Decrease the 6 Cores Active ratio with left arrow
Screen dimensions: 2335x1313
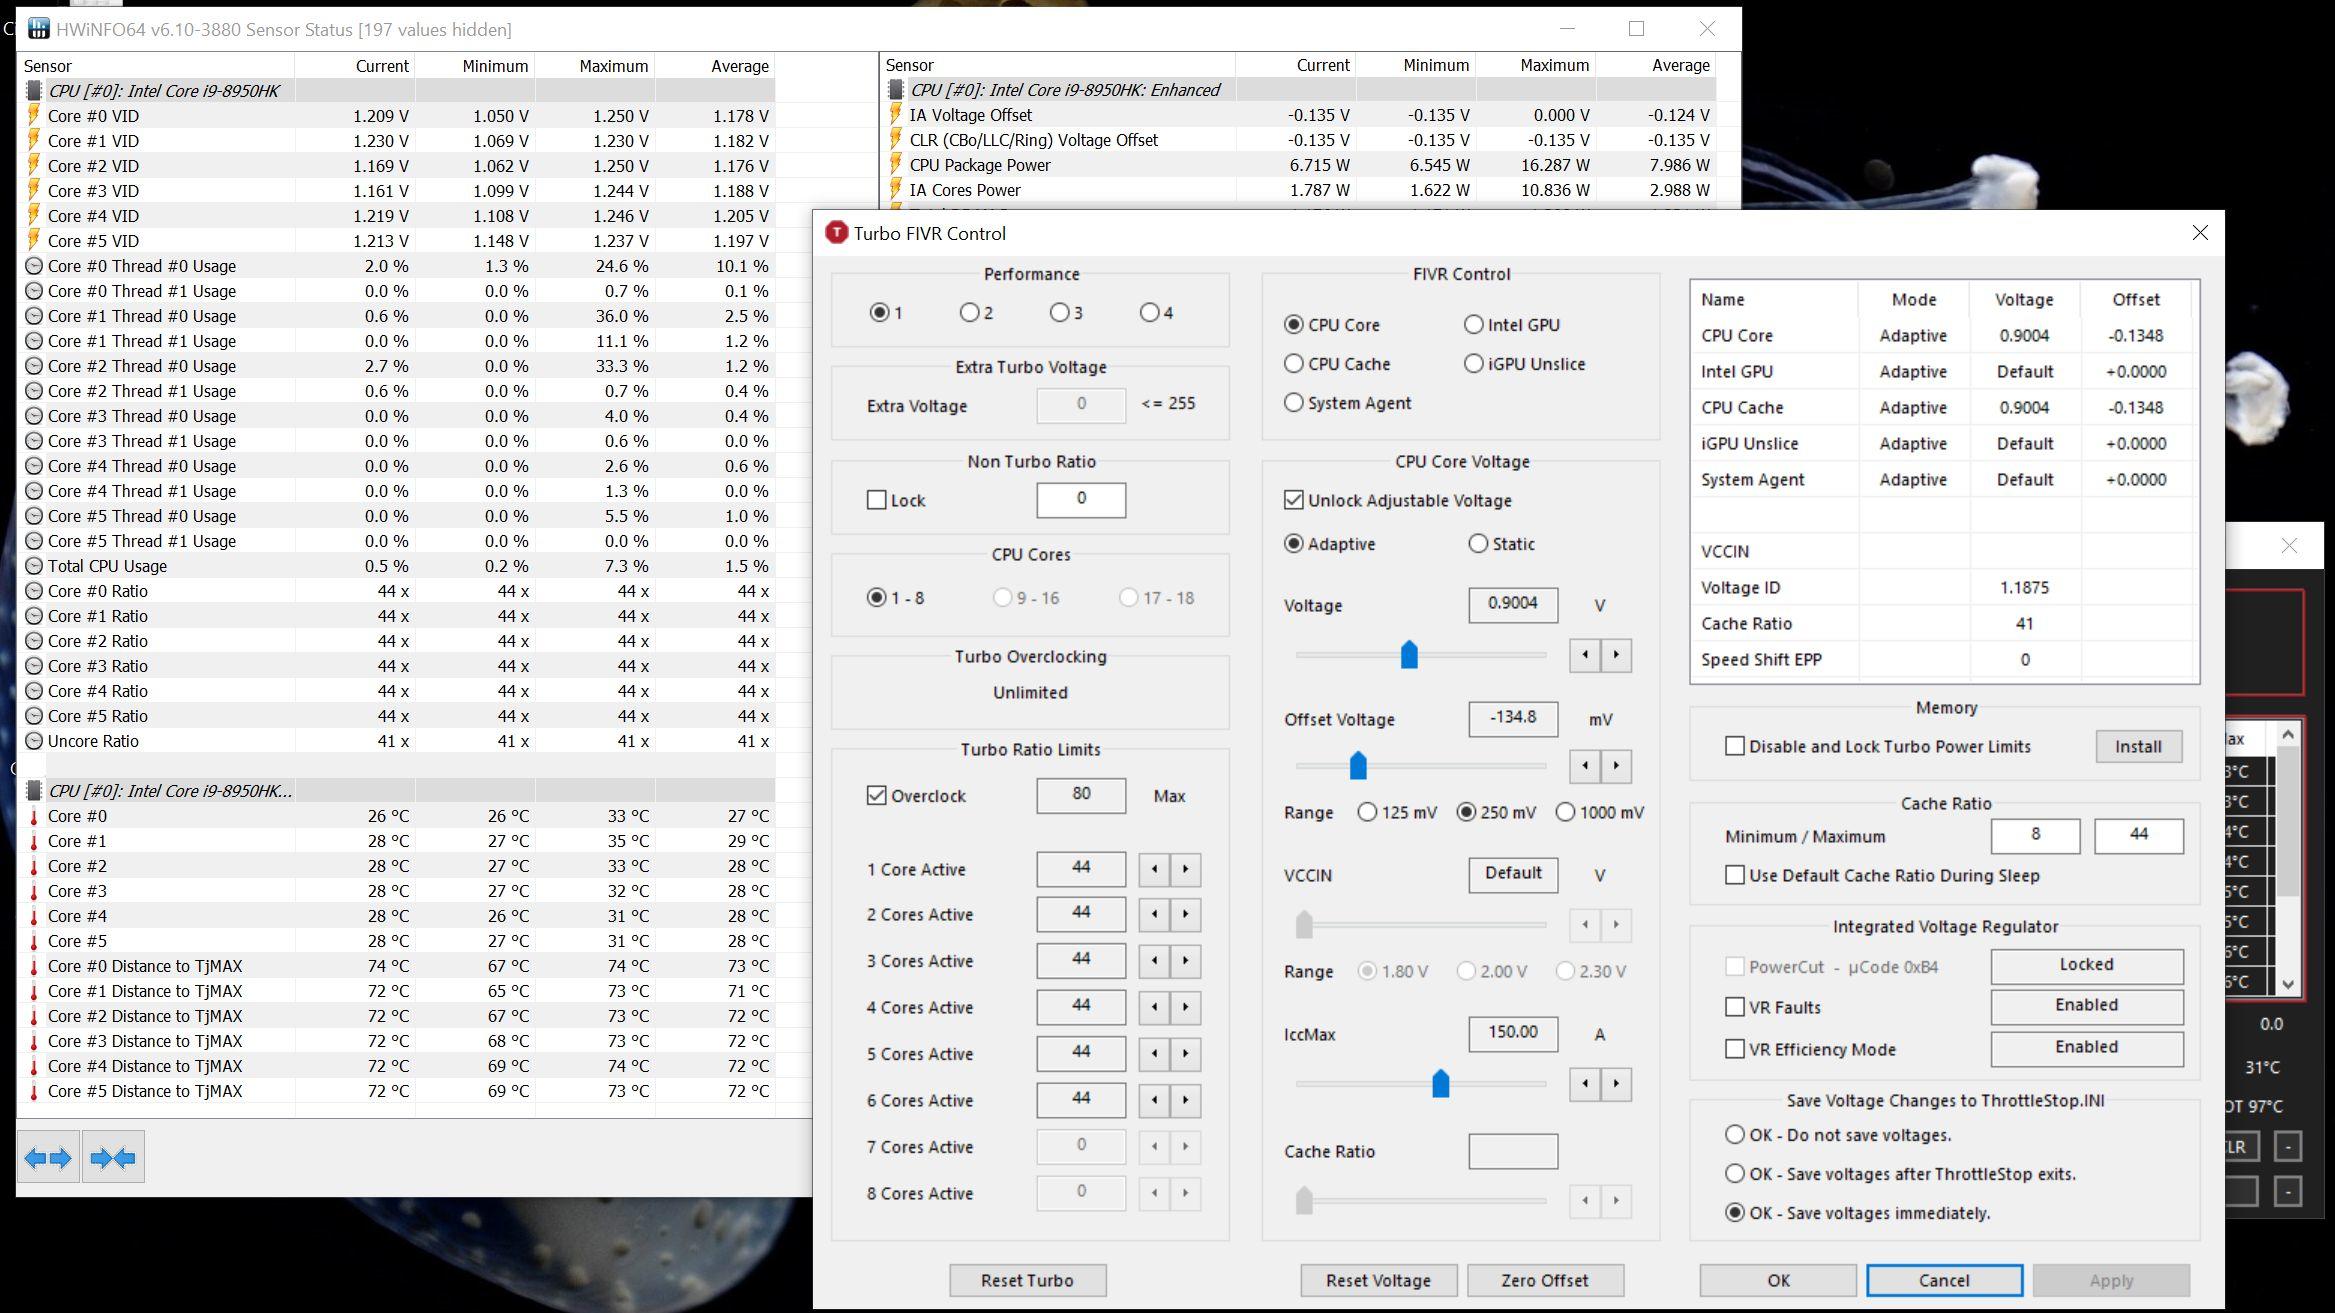1154,1100
